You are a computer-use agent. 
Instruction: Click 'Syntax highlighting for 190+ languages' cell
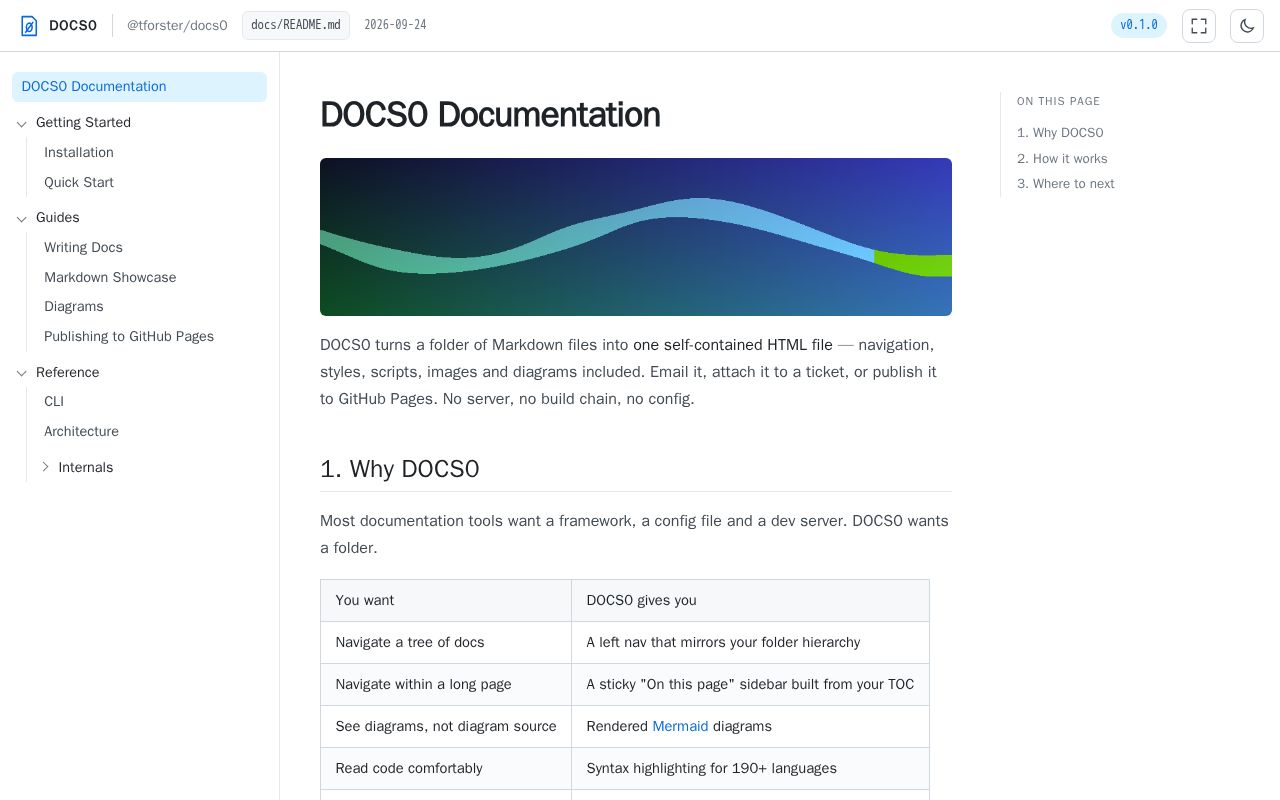(750, 768)
